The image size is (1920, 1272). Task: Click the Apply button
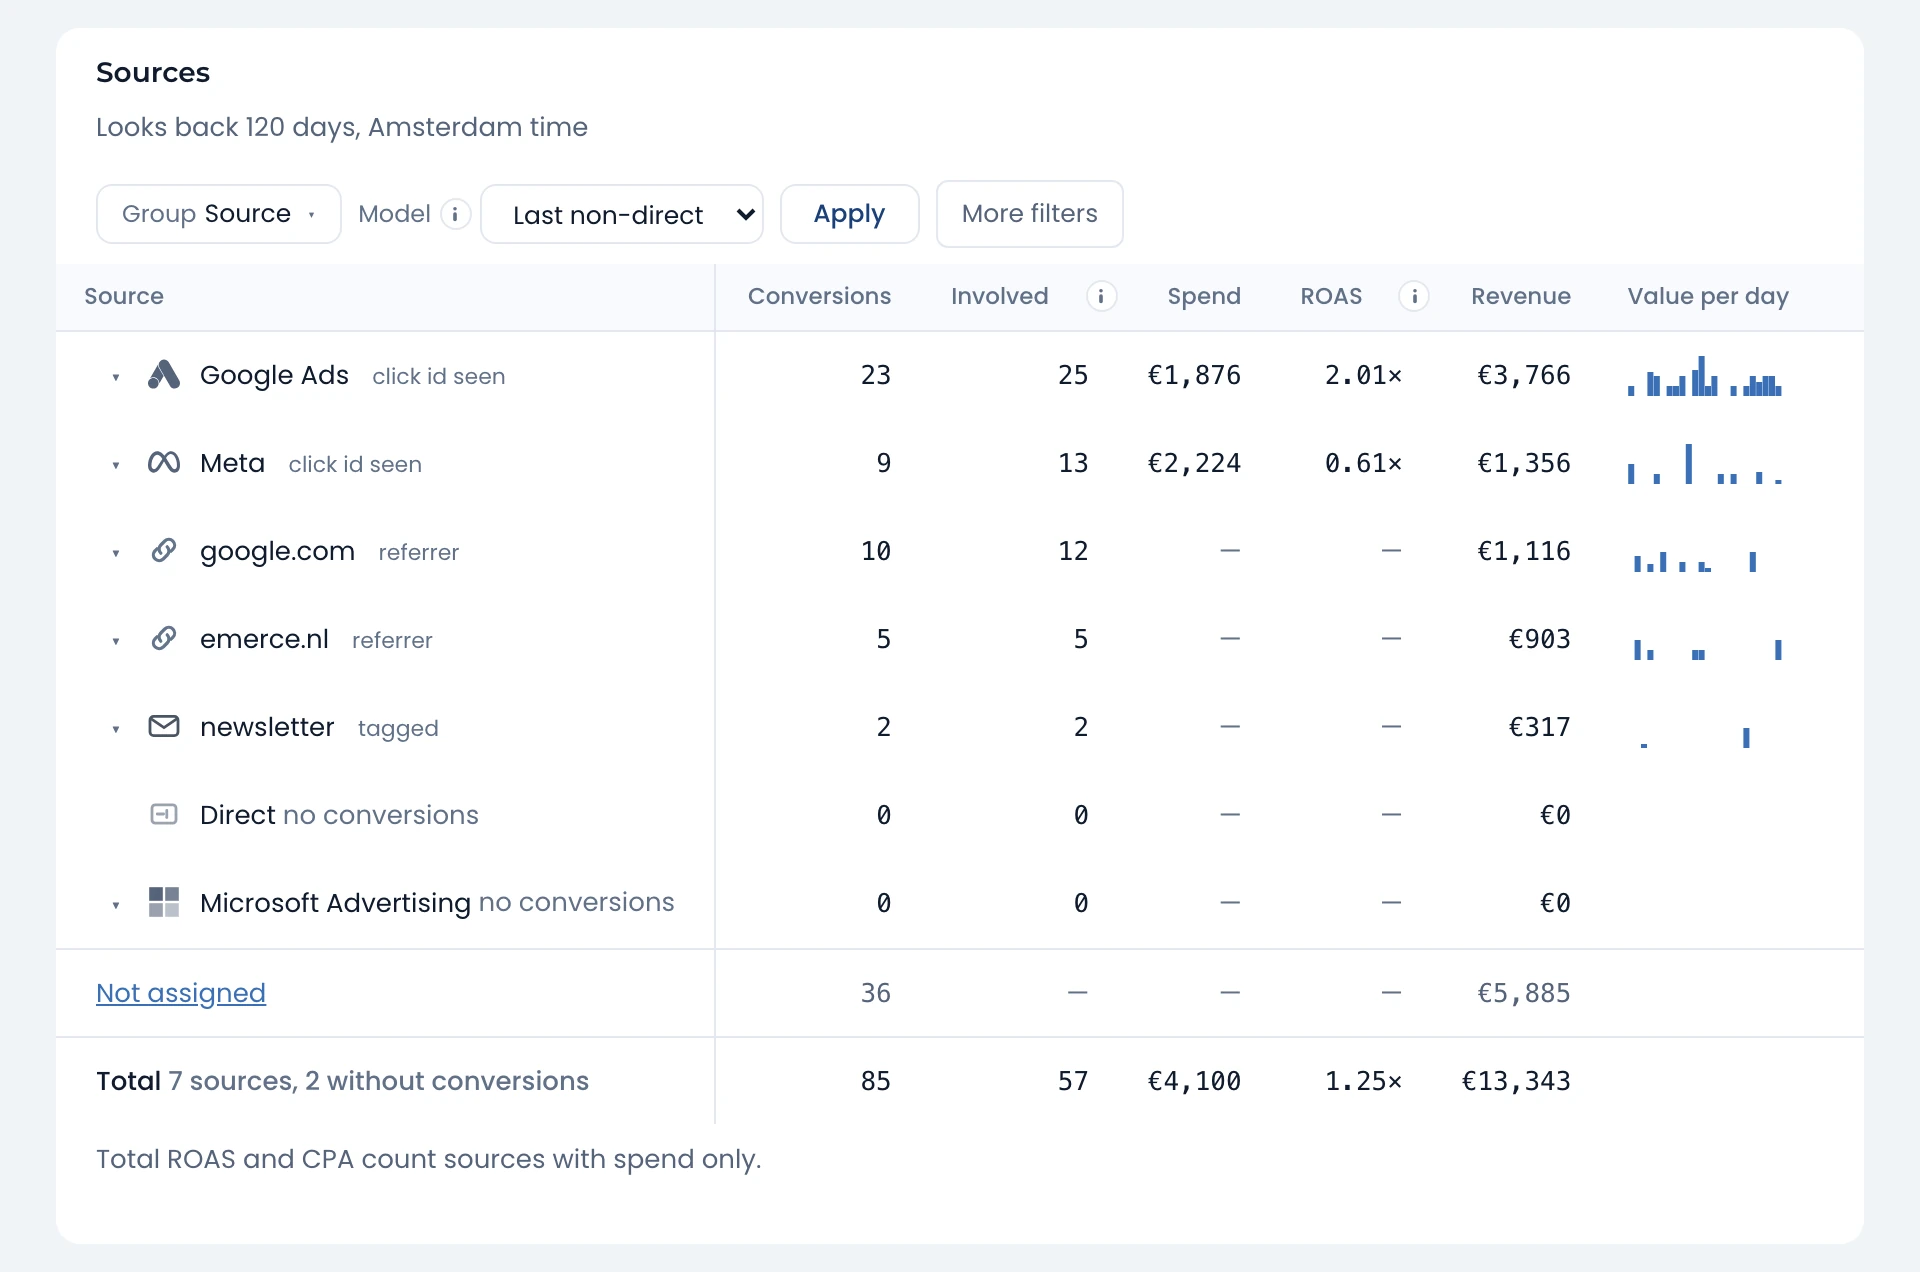point(849,214)
